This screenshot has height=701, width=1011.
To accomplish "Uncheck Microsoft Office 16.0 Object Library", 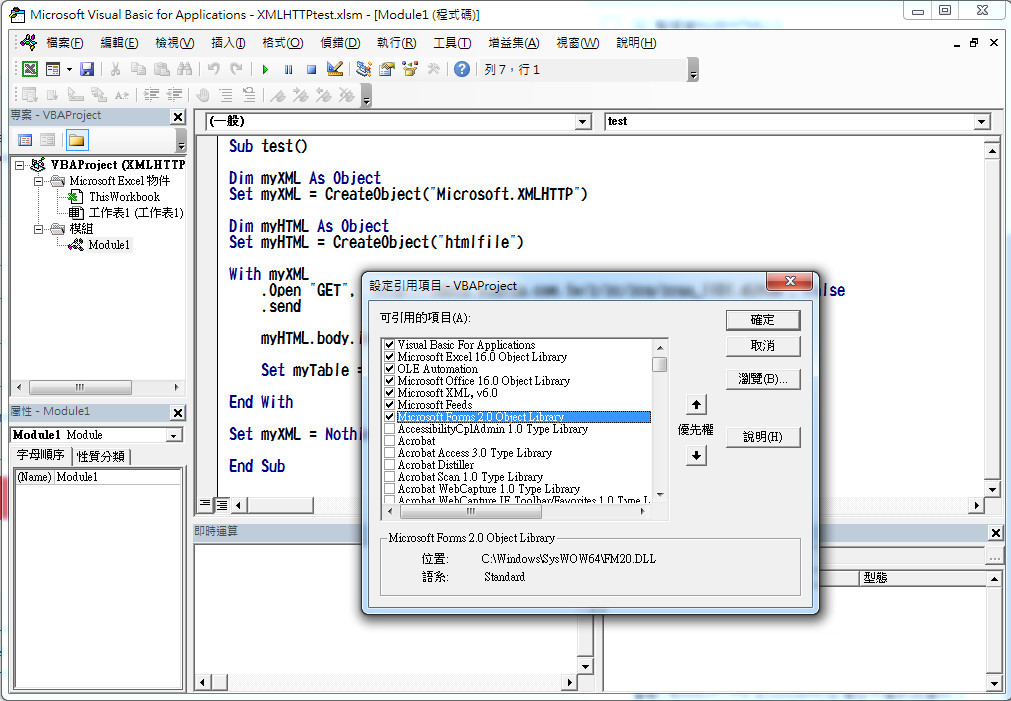I will coord(389,380).
